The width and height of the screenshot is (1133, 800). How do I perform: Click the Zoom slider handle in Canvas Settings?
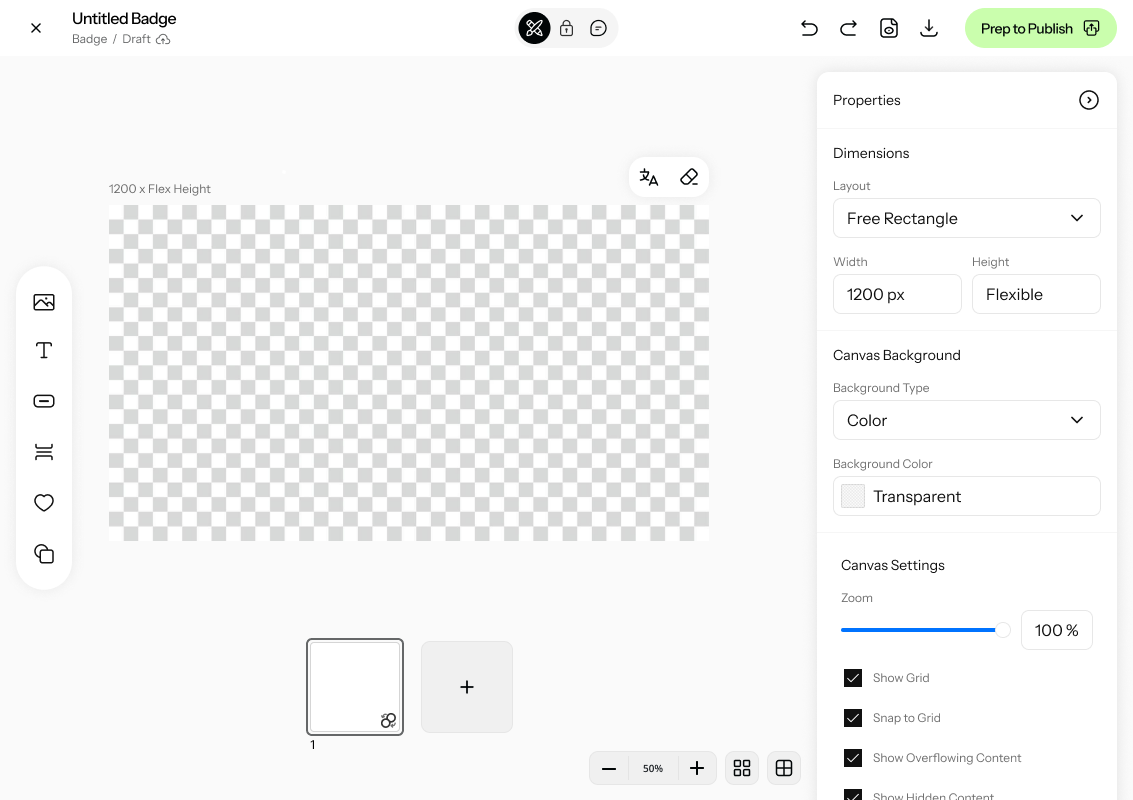pyautogui.click(x=1002, y=630)
